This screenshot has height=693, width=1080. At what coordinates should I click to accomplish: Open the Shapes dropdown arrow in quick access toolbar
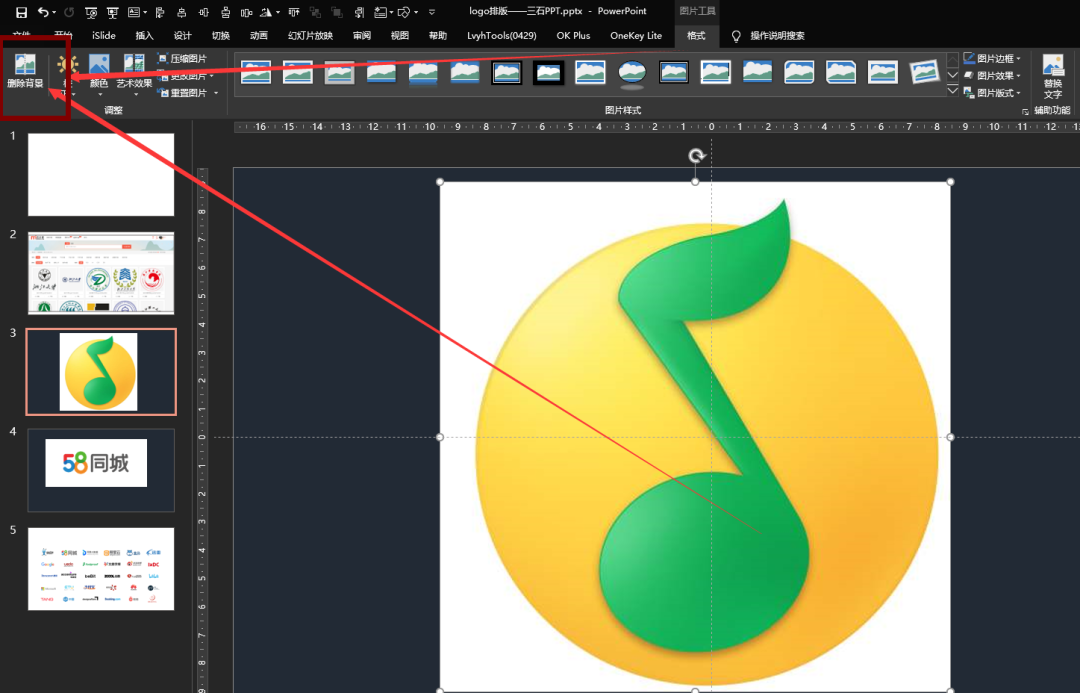(x=416, y=12)
